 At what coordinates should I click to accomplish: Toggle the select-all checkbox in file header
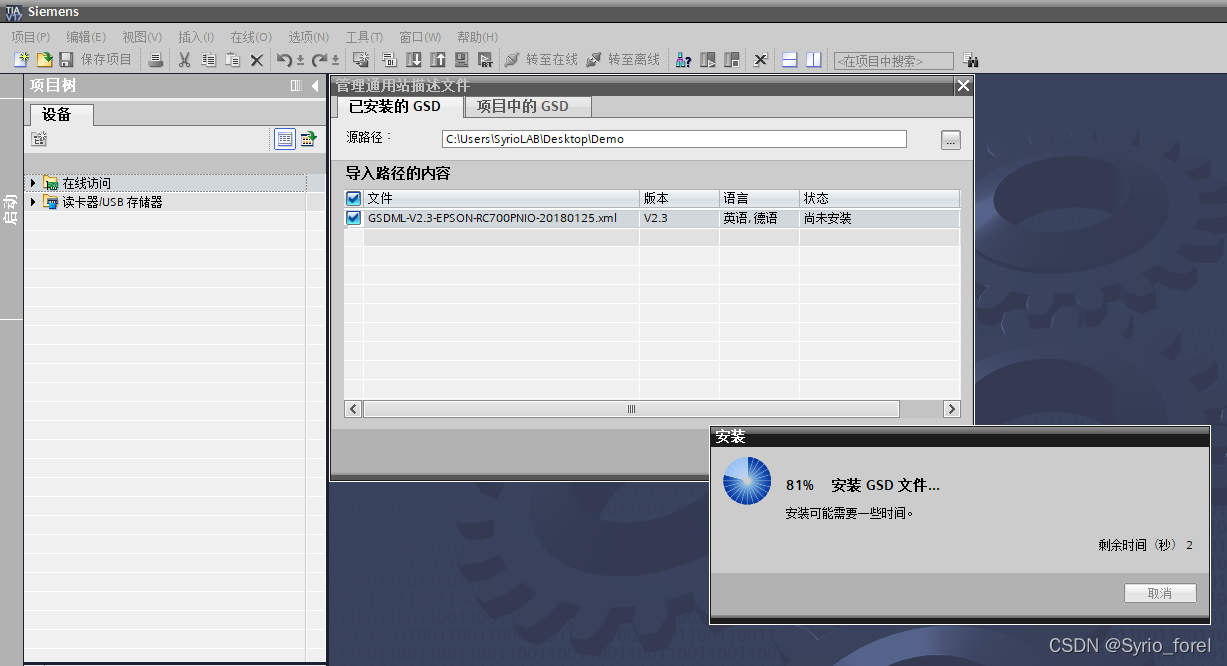[353, 198]
